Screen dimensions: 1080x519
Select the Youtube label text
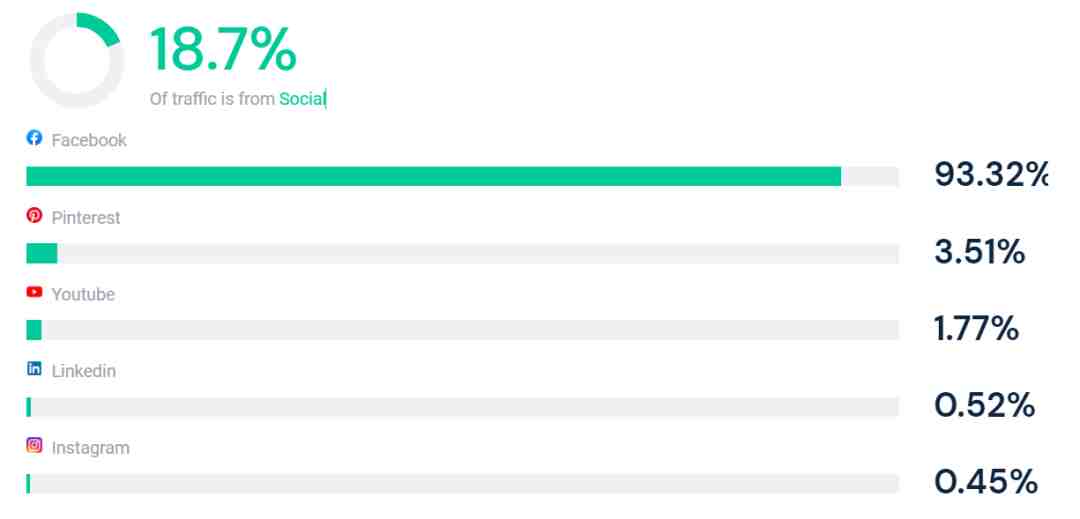click(x=83, y=295)
